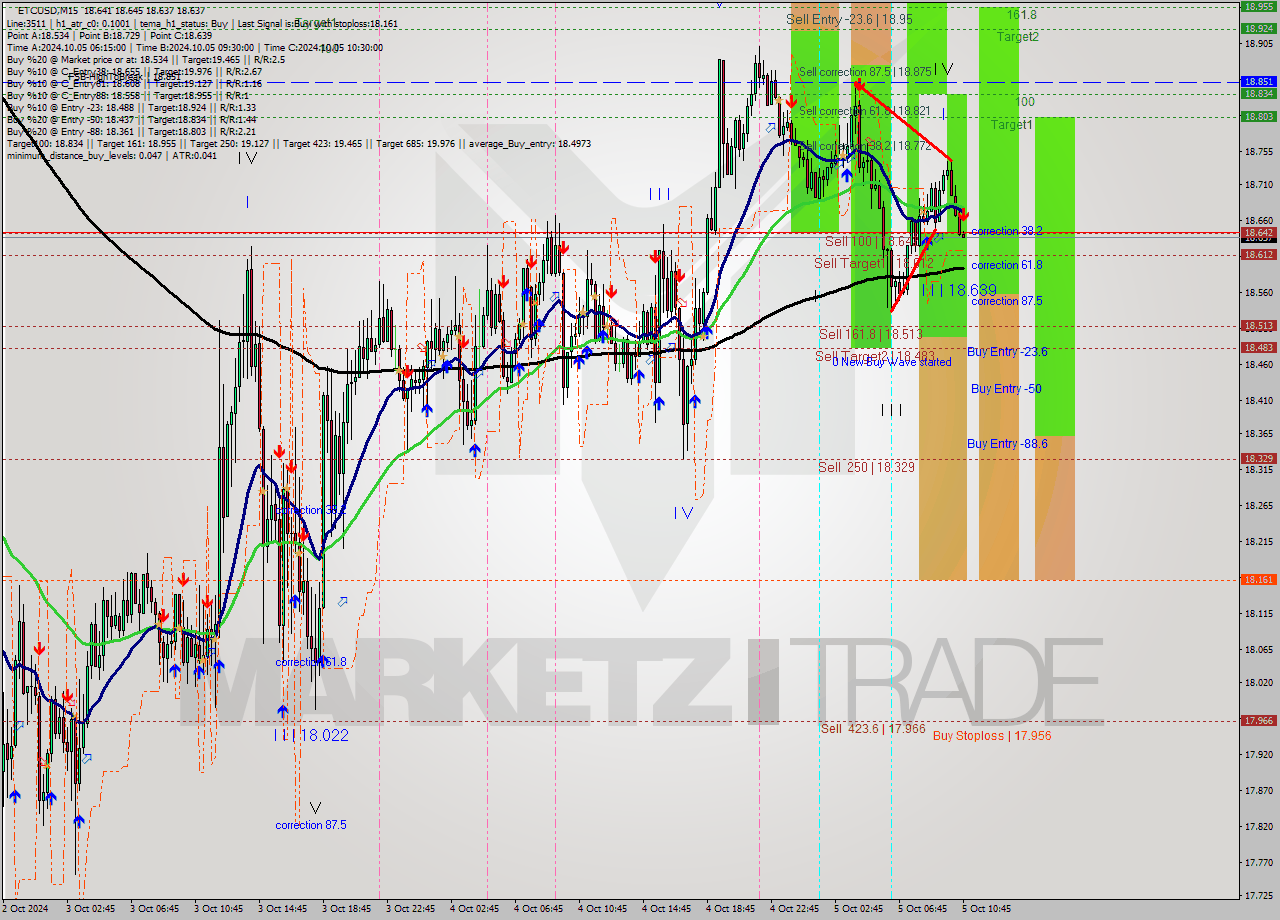Click the red 18.329 price tag

1259,458
